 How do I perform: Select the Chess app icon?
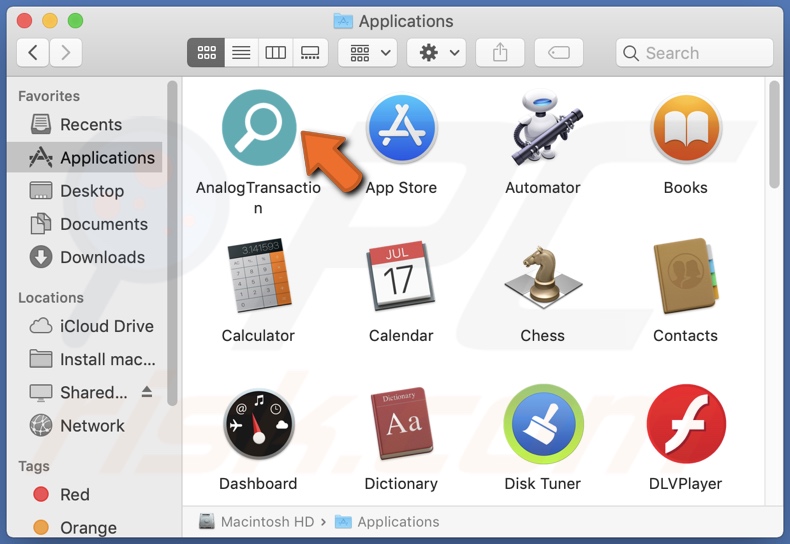pos(543,275)
